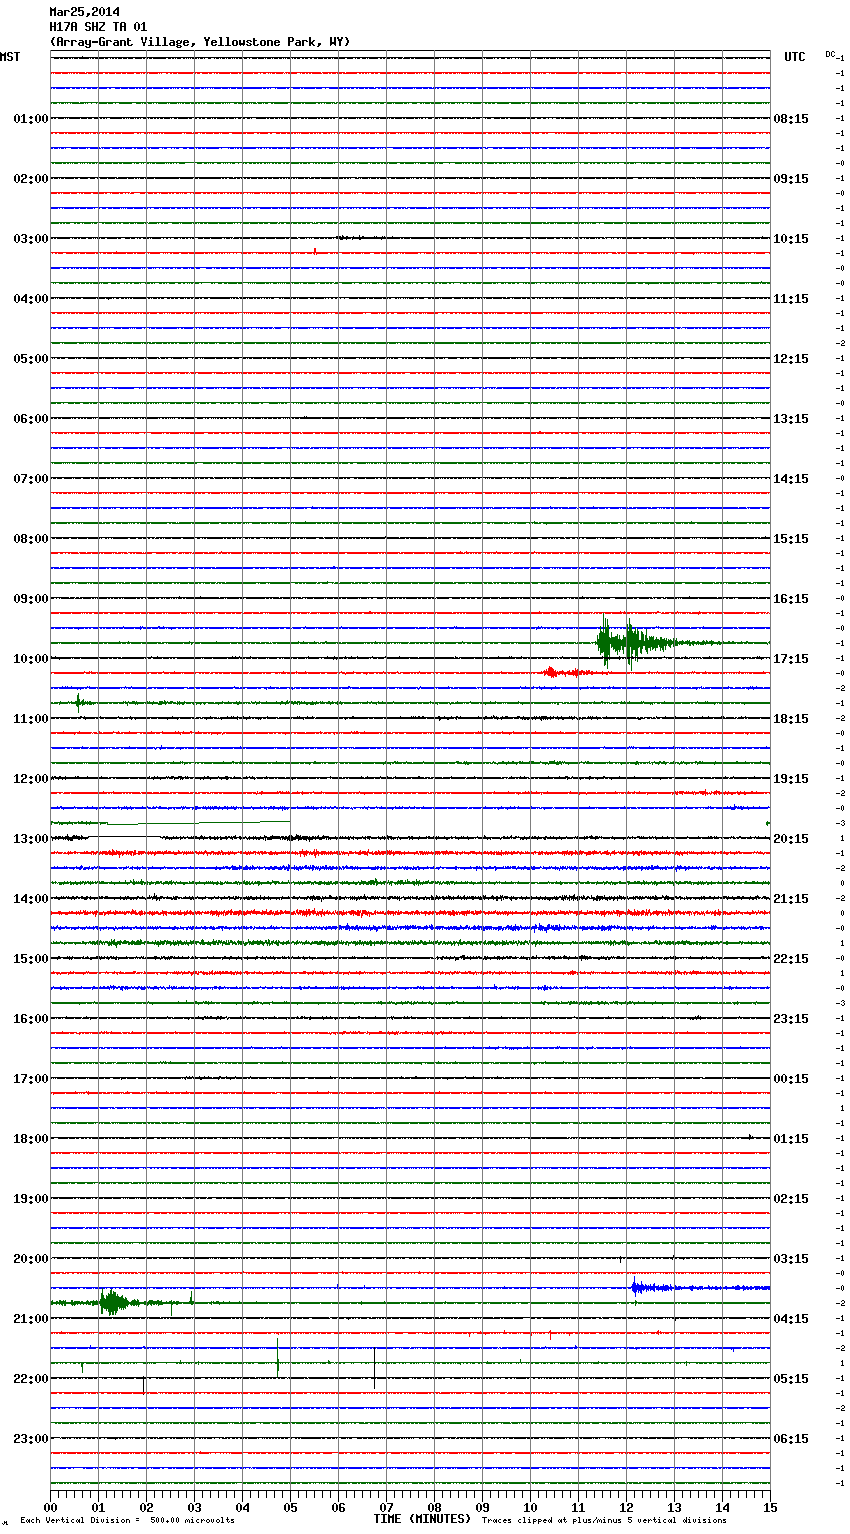Viewport: 850px width, 1534px height.
Task: Select the 23:00 MST hour label
Action: [x=30, y=1439]
